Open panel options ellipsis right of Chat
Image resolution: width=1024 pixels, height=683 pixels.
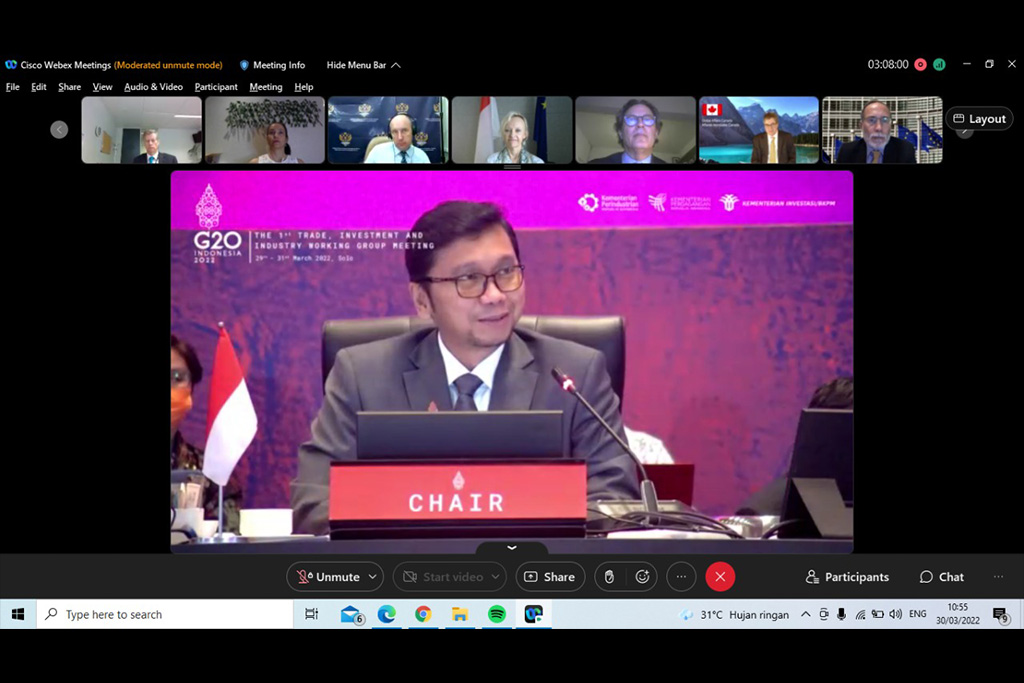[998, 577]
